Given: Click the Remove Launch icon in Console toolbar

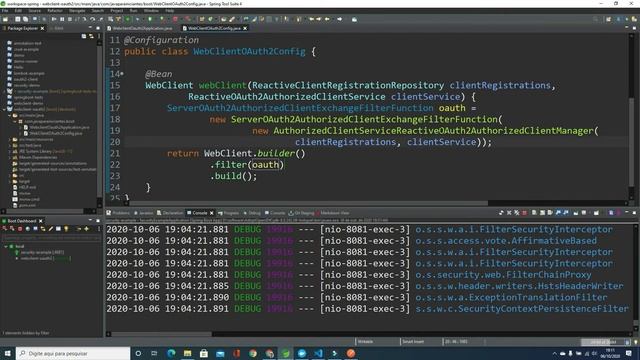Looking at the screenshot, I should click(509, 213).
